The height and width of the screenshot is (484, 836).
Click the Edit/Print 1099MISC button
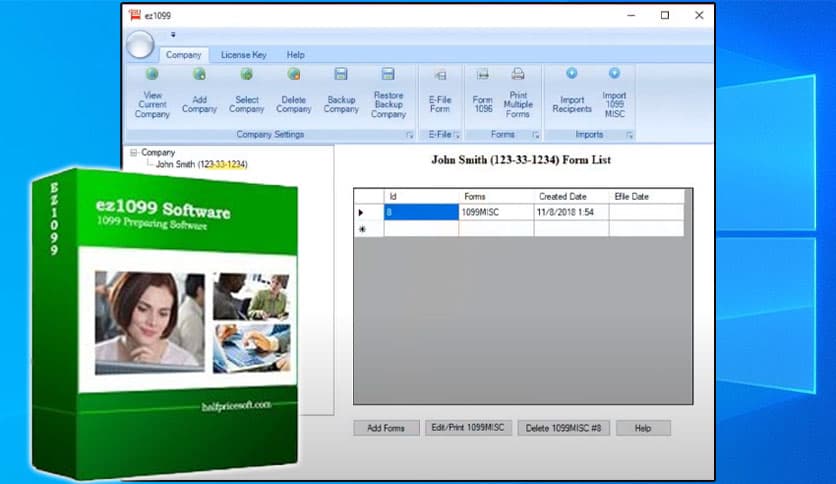[x=468, y=427]
